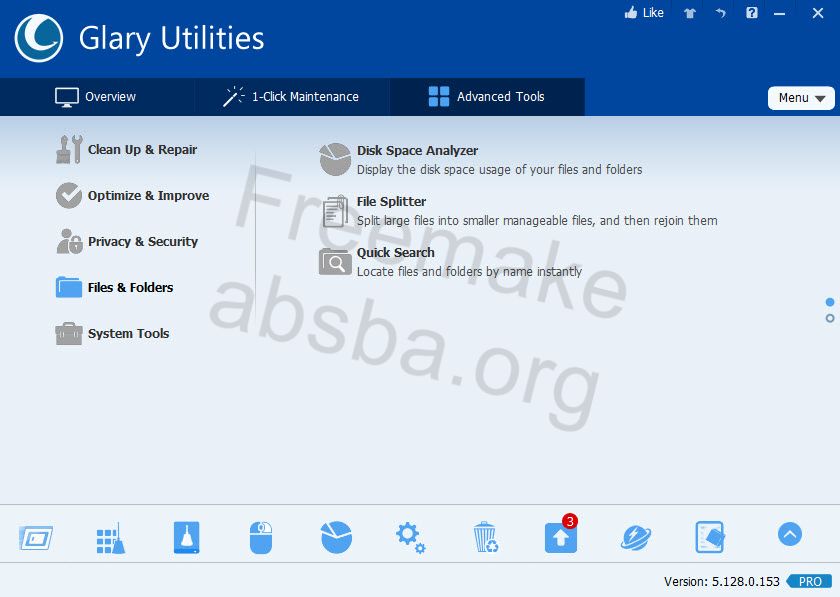Minimize the Glary Utilities window
Screen dimensions: 840x597
point(779,13)
